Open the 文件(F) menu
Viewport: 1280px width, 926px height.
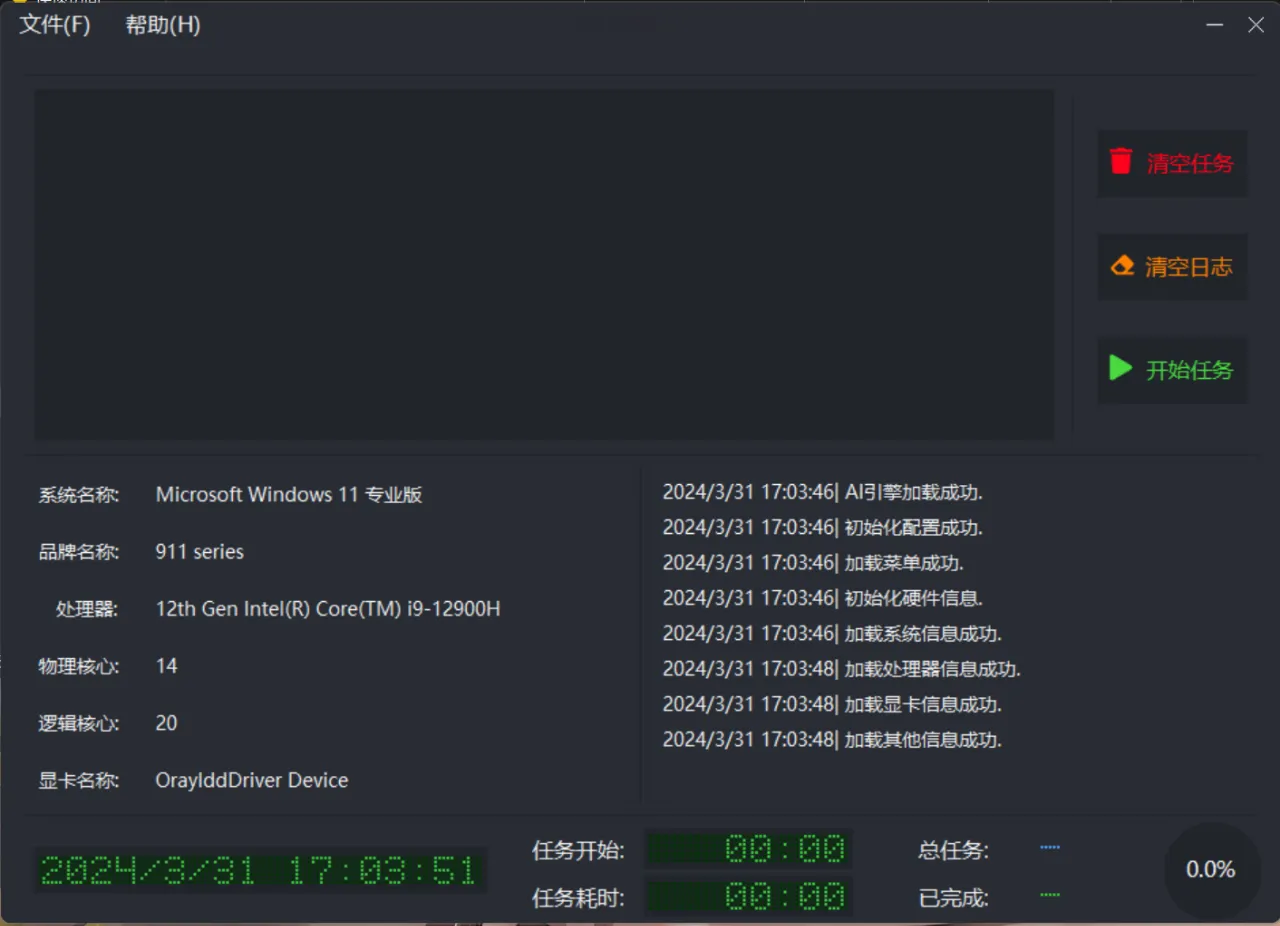[55, 25]
